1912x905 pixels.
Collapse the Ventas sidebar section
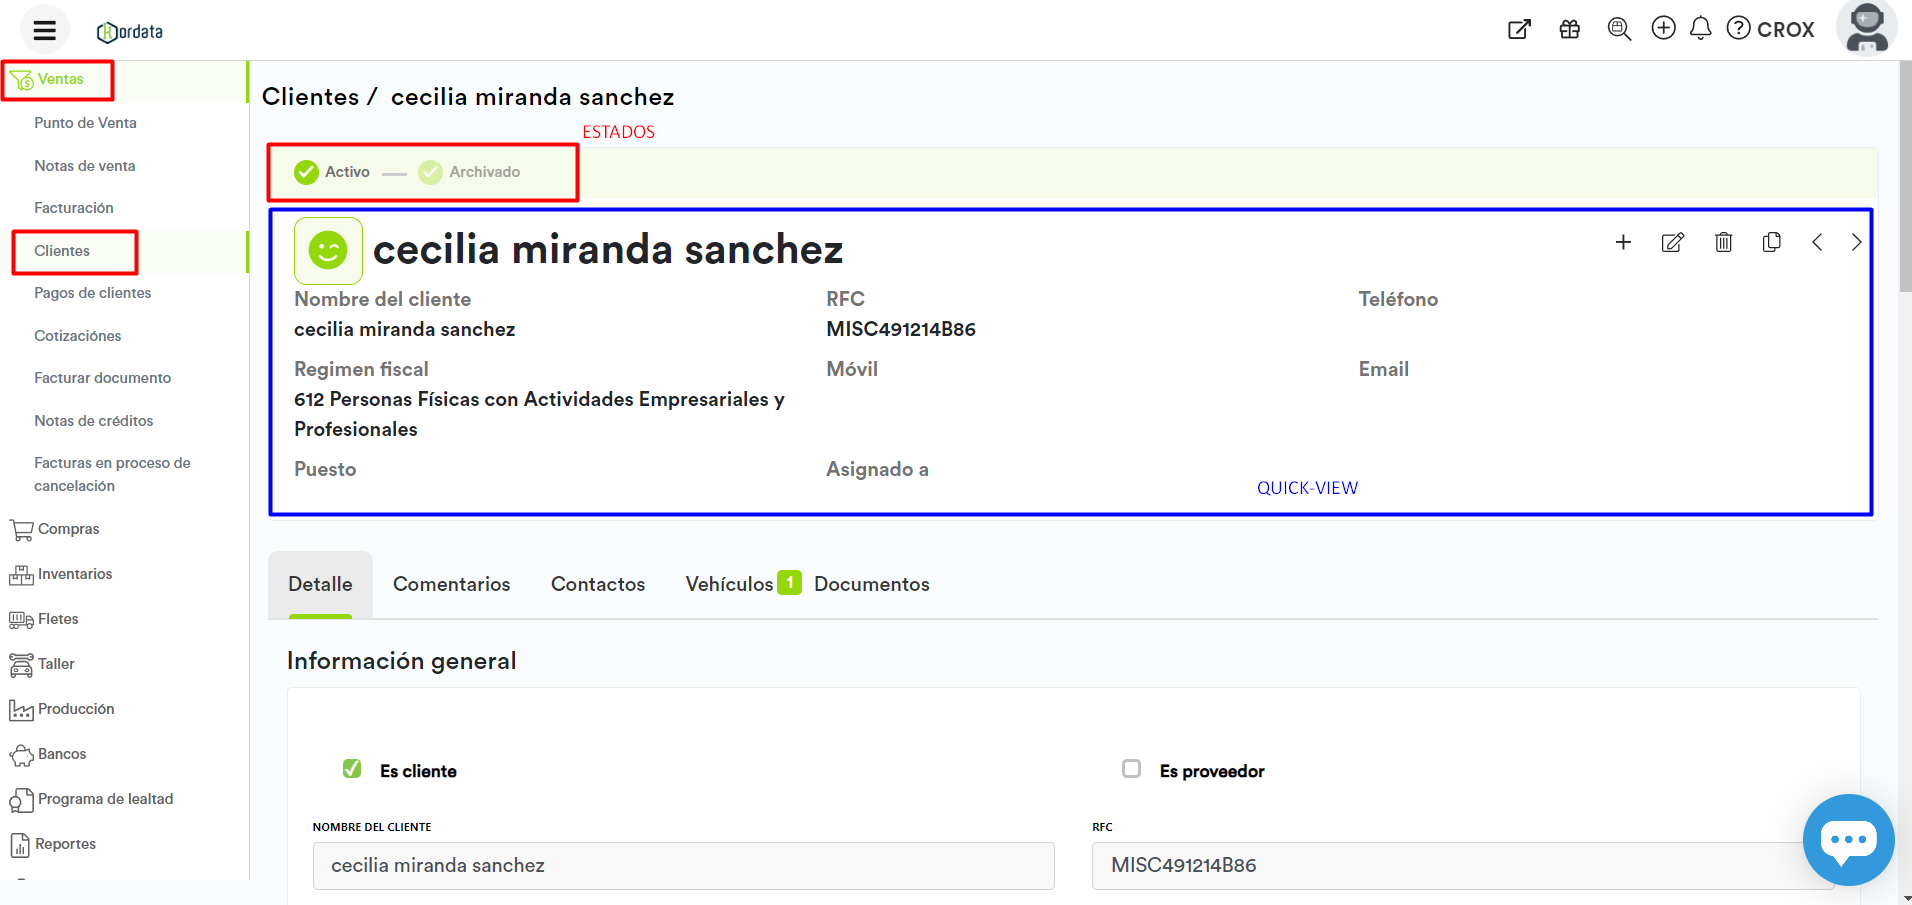coord(60,79)
